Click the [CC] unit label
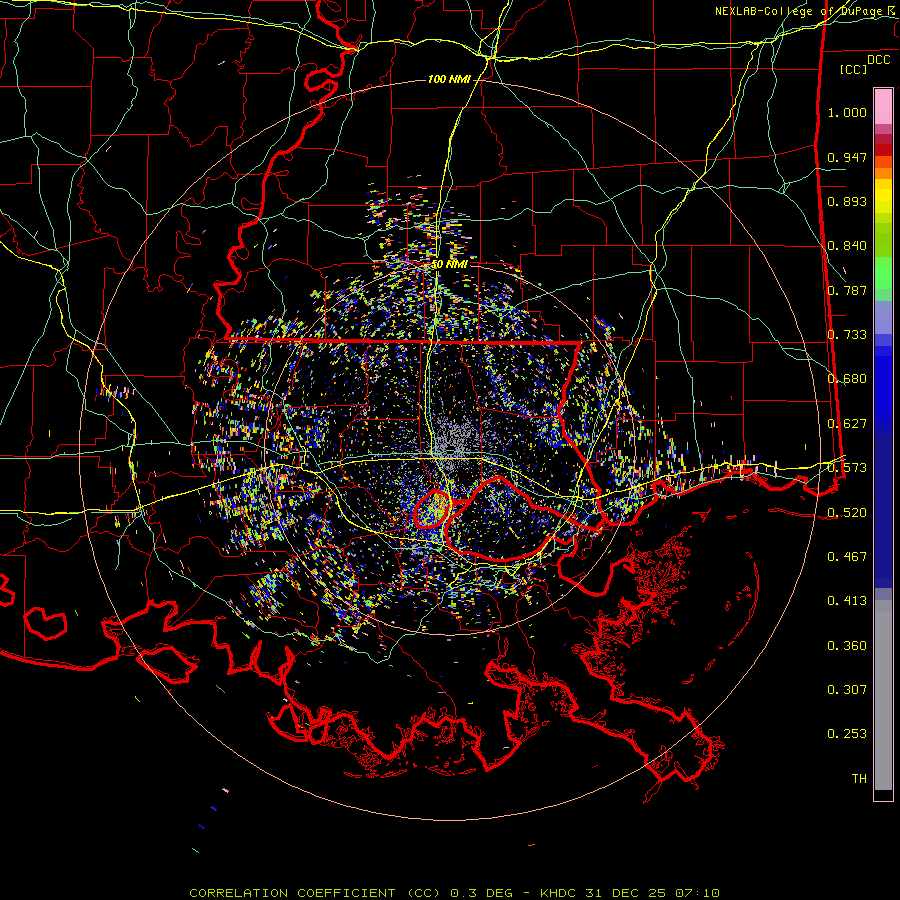900x900 pixels. click(x=854, y=69)
